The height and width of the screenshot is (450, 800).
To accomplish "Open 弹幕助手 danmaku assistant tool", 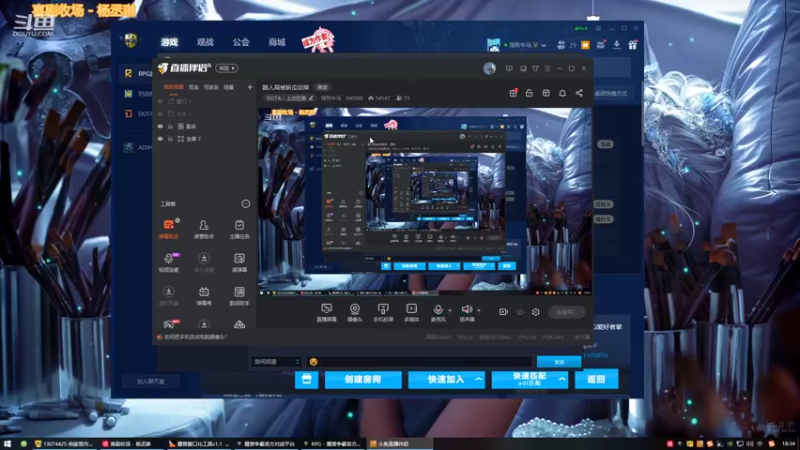I will 169,229.
